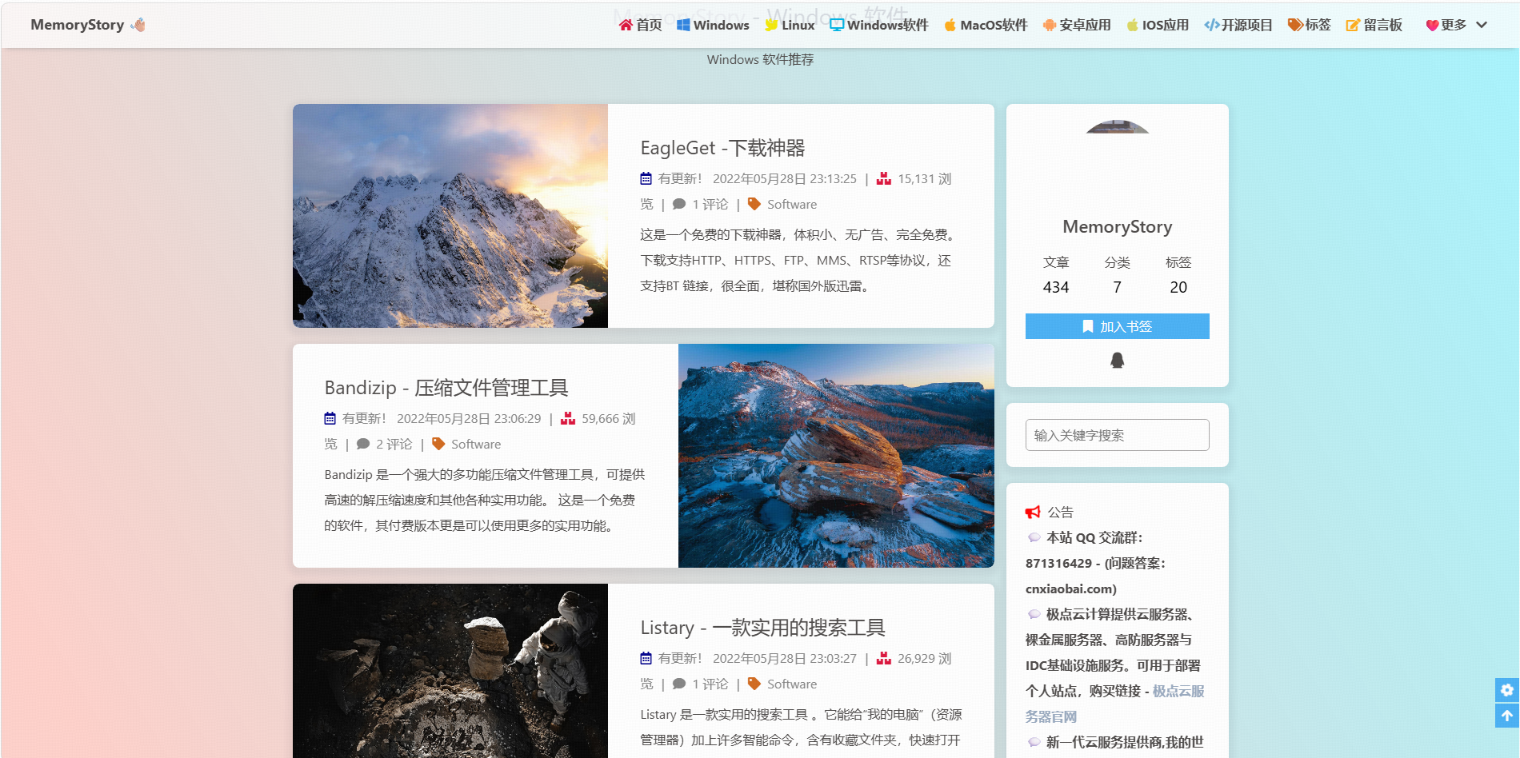Open the EagleGet -下载神器 article title
Viewport: 1520px width, 758px height.
coord(722,148)
